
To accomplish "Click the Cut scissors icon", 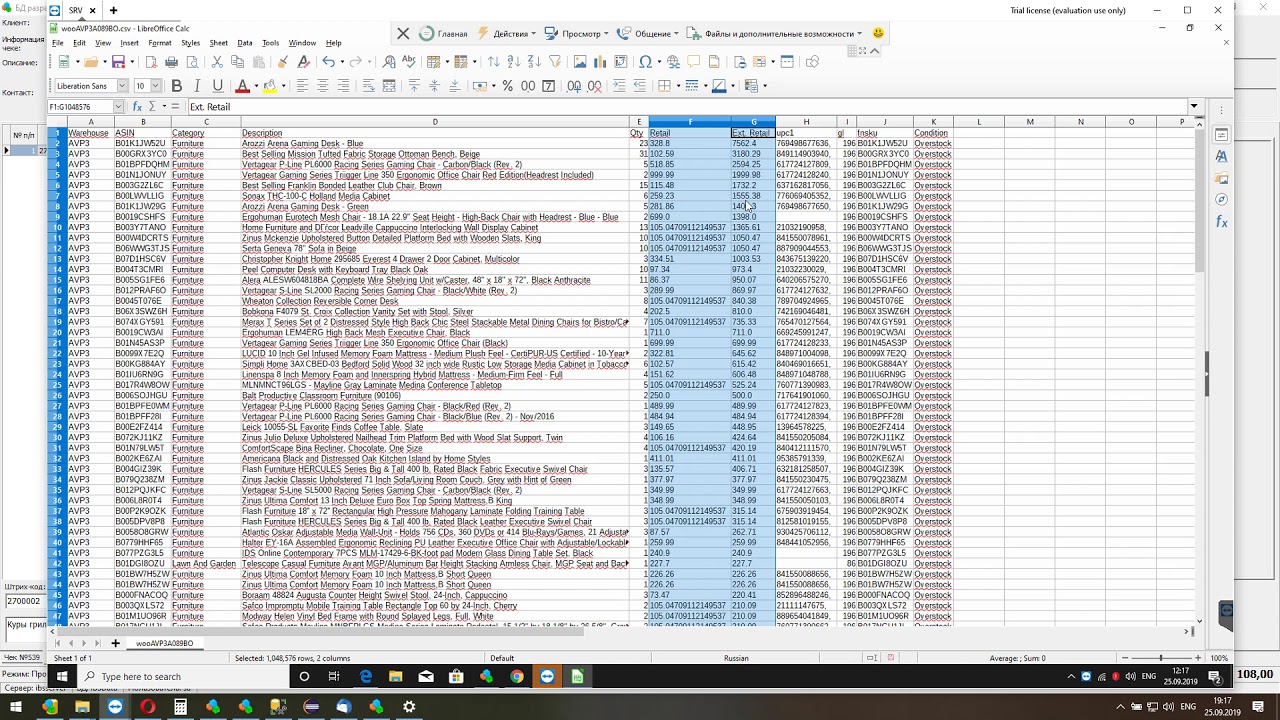I will (217, 62).
